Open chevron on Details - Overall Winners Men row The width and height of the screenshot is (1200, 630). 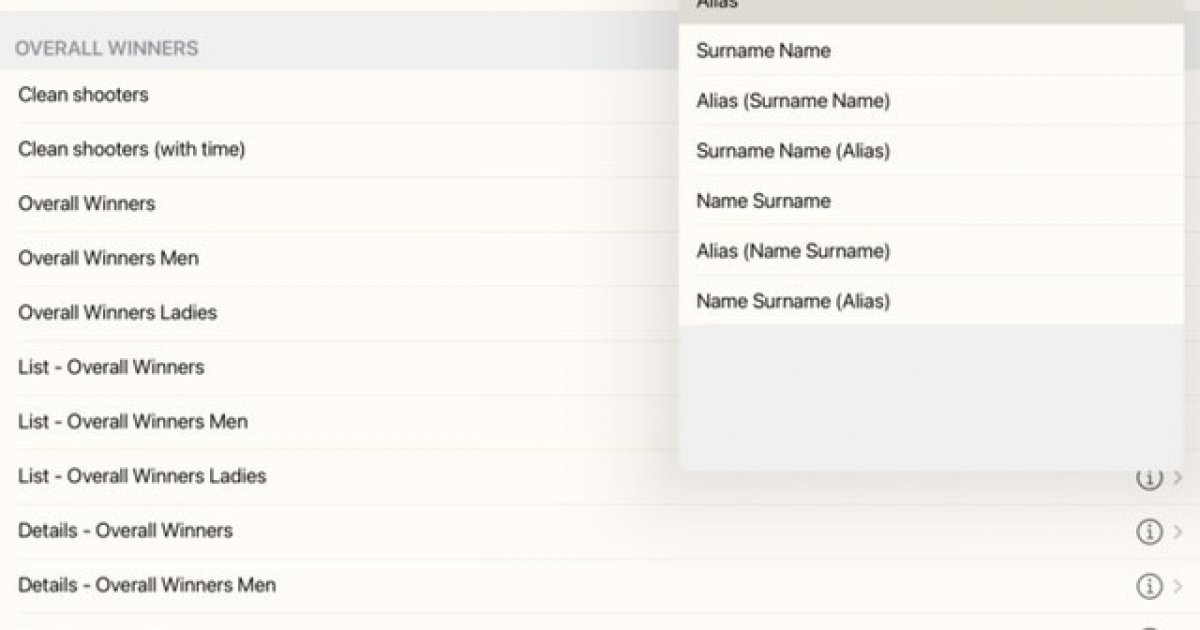click(x=1177, y=586)
